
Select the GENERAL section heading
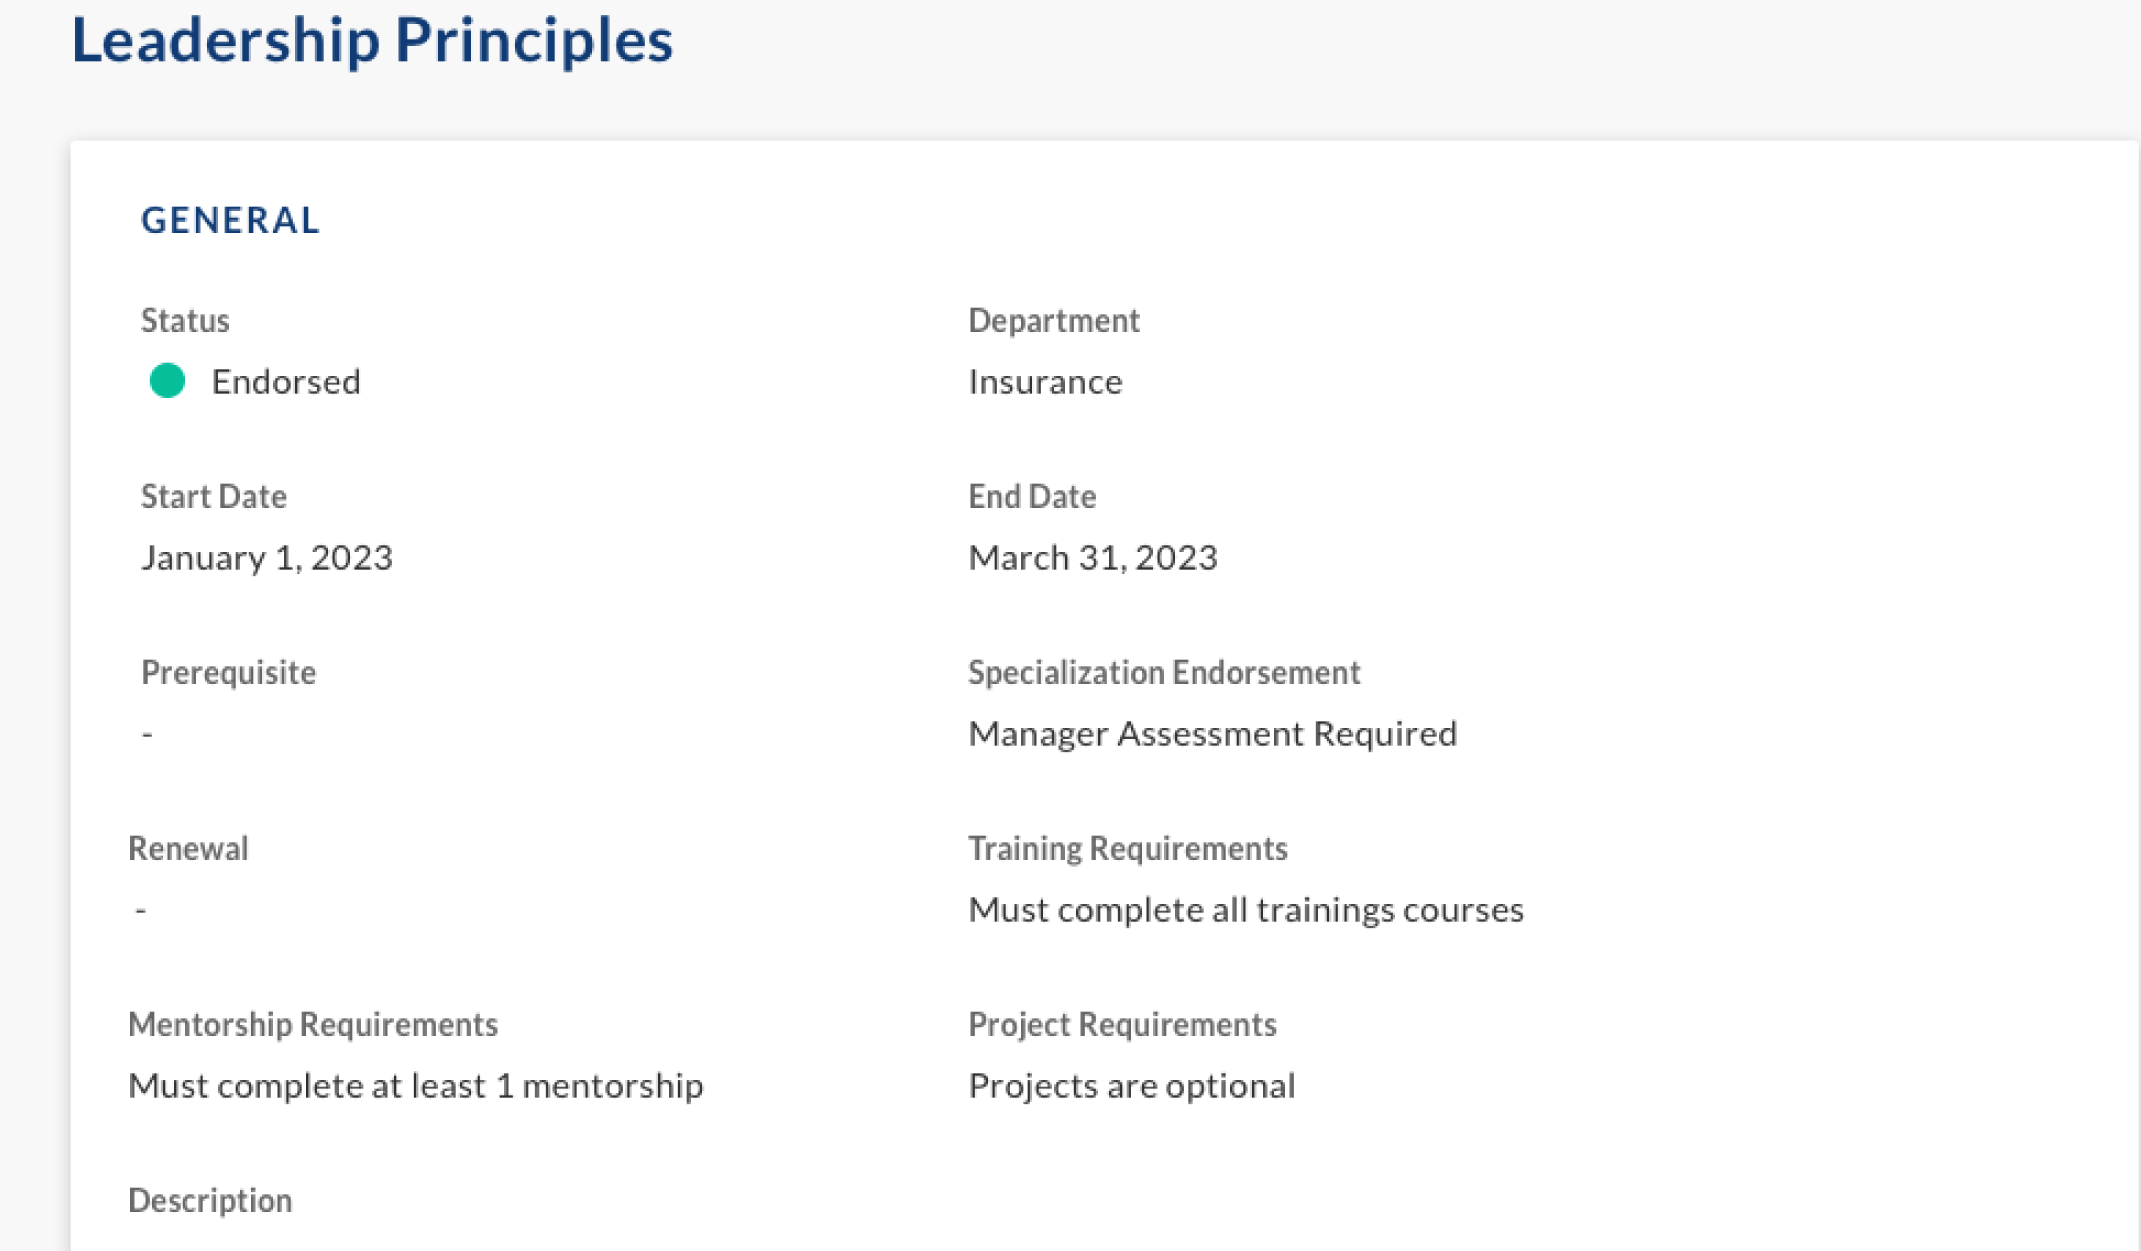tap(230, 220)
